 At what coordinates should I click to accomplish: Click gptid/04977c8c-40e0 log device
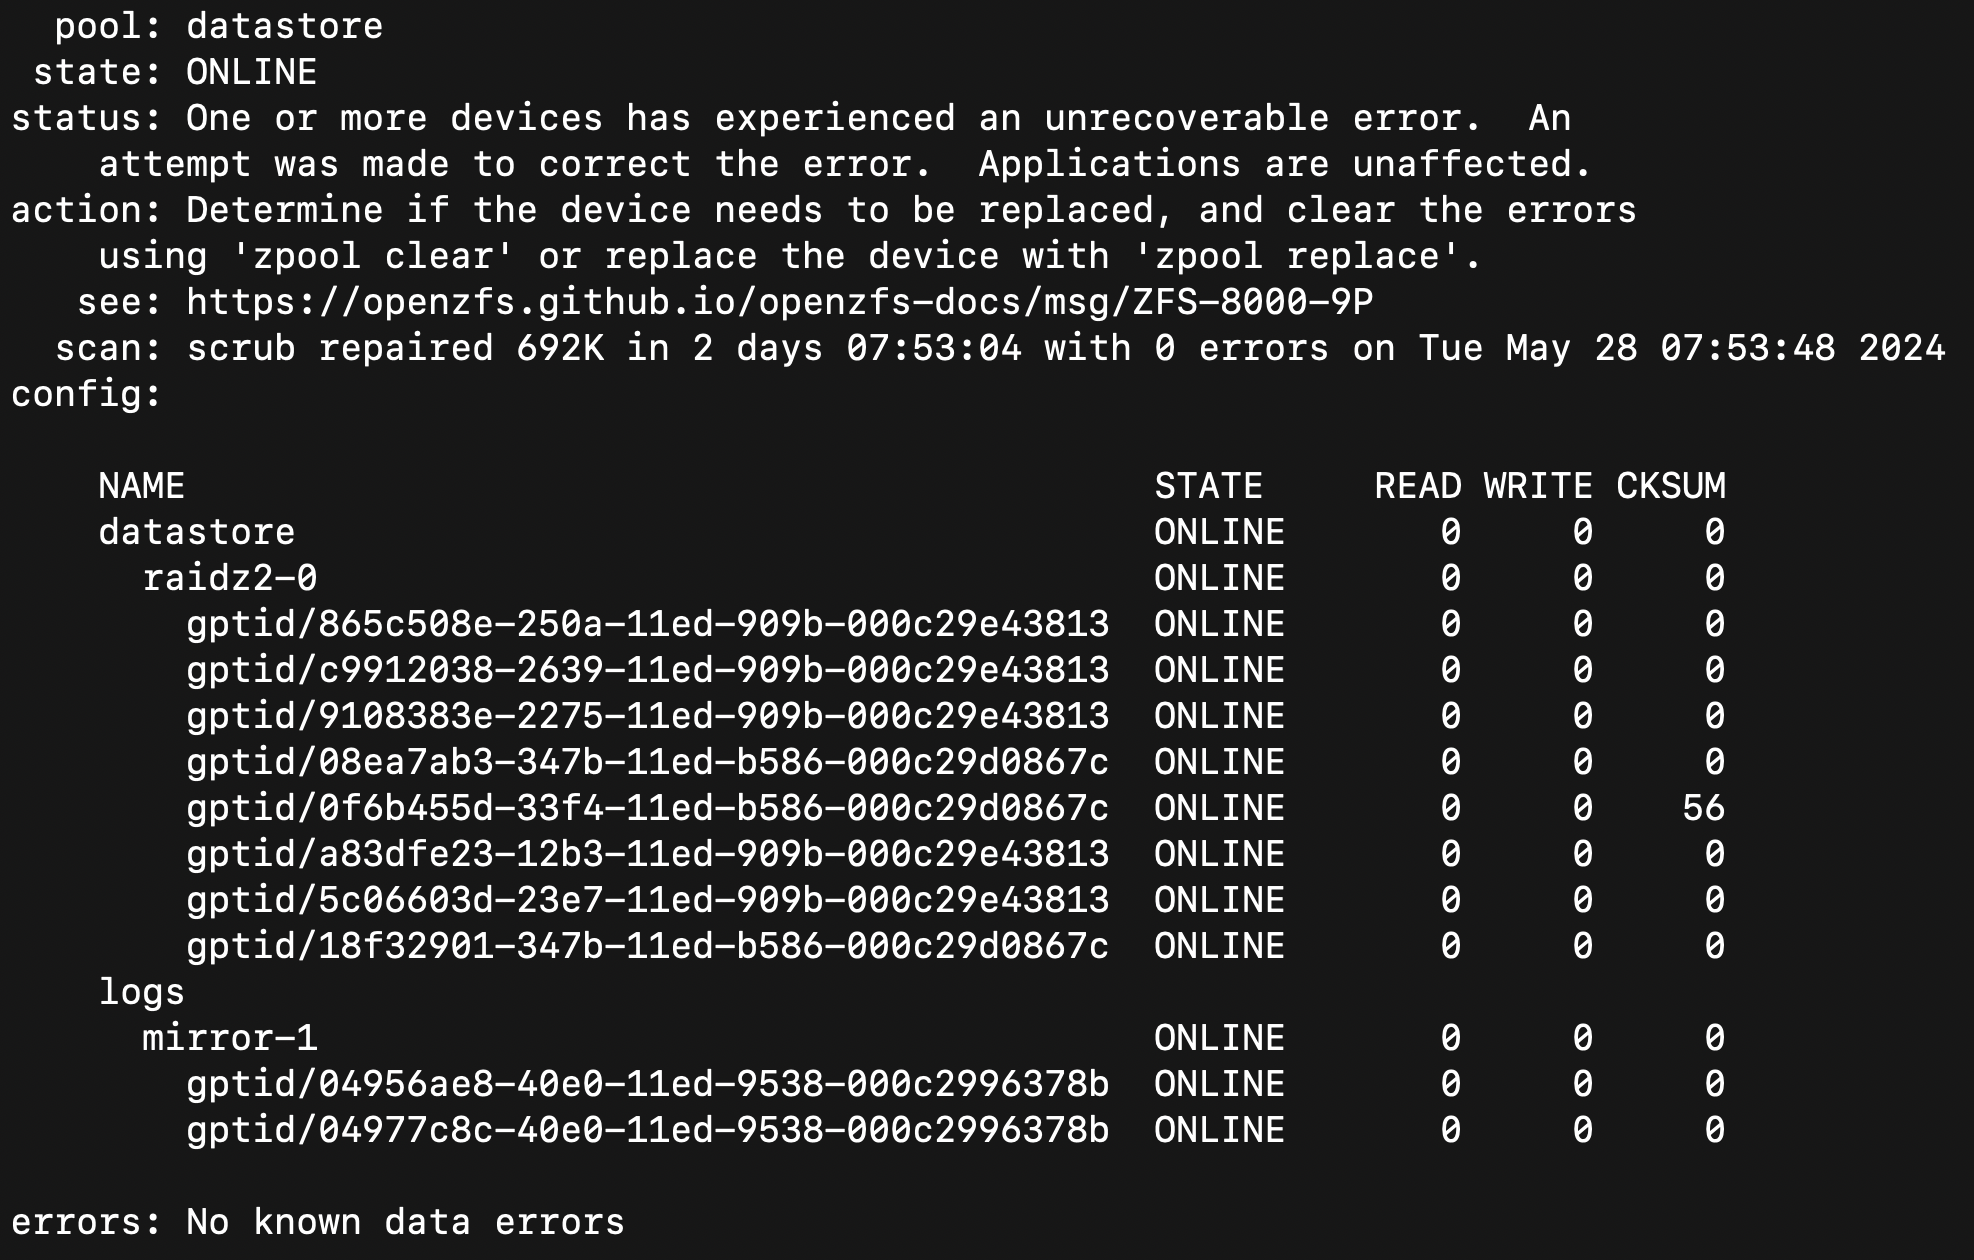[x=648, y=1130]
